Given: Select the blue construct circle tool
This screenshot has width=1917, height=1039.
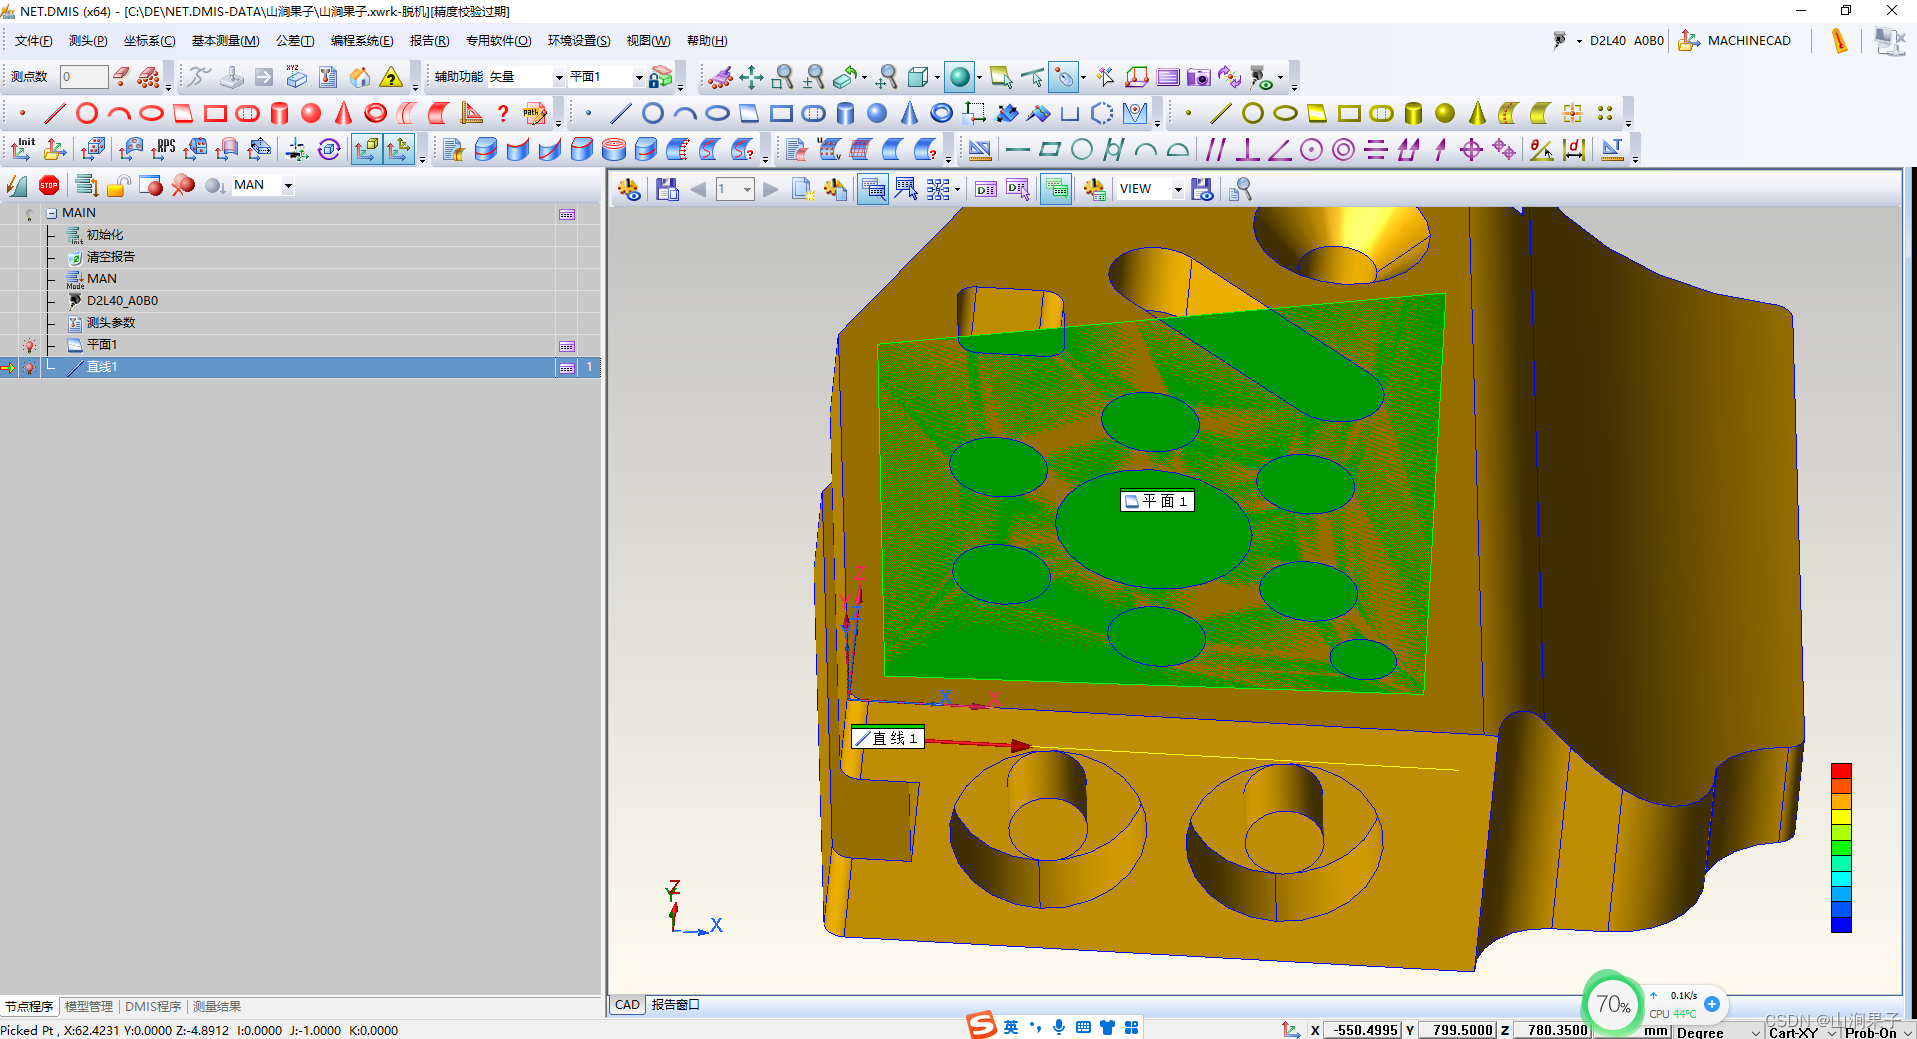Looking at the screenshot, I should point(653,113).
